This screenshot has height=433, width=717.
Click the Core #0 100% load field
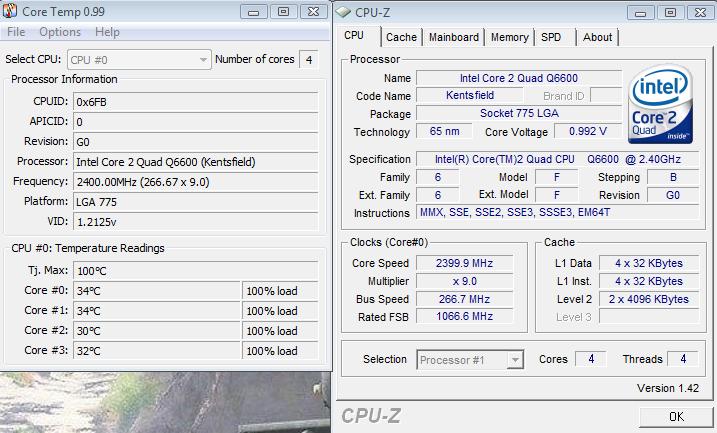[x=280, y=291]
